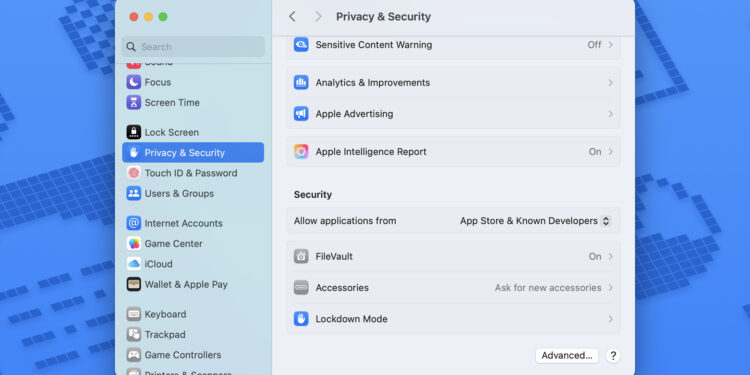Select Screen Time in the sidebar
This screenshot has height=375, width=750.
193,102
